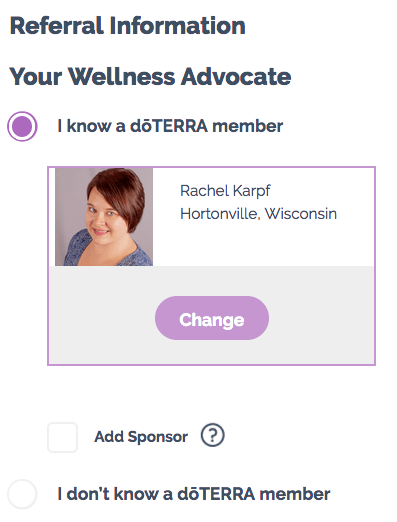This screenshot has width=397, height=522.
Task: Click the word 'Wisconsin' in the advocate card
Action: click(301, 214)
